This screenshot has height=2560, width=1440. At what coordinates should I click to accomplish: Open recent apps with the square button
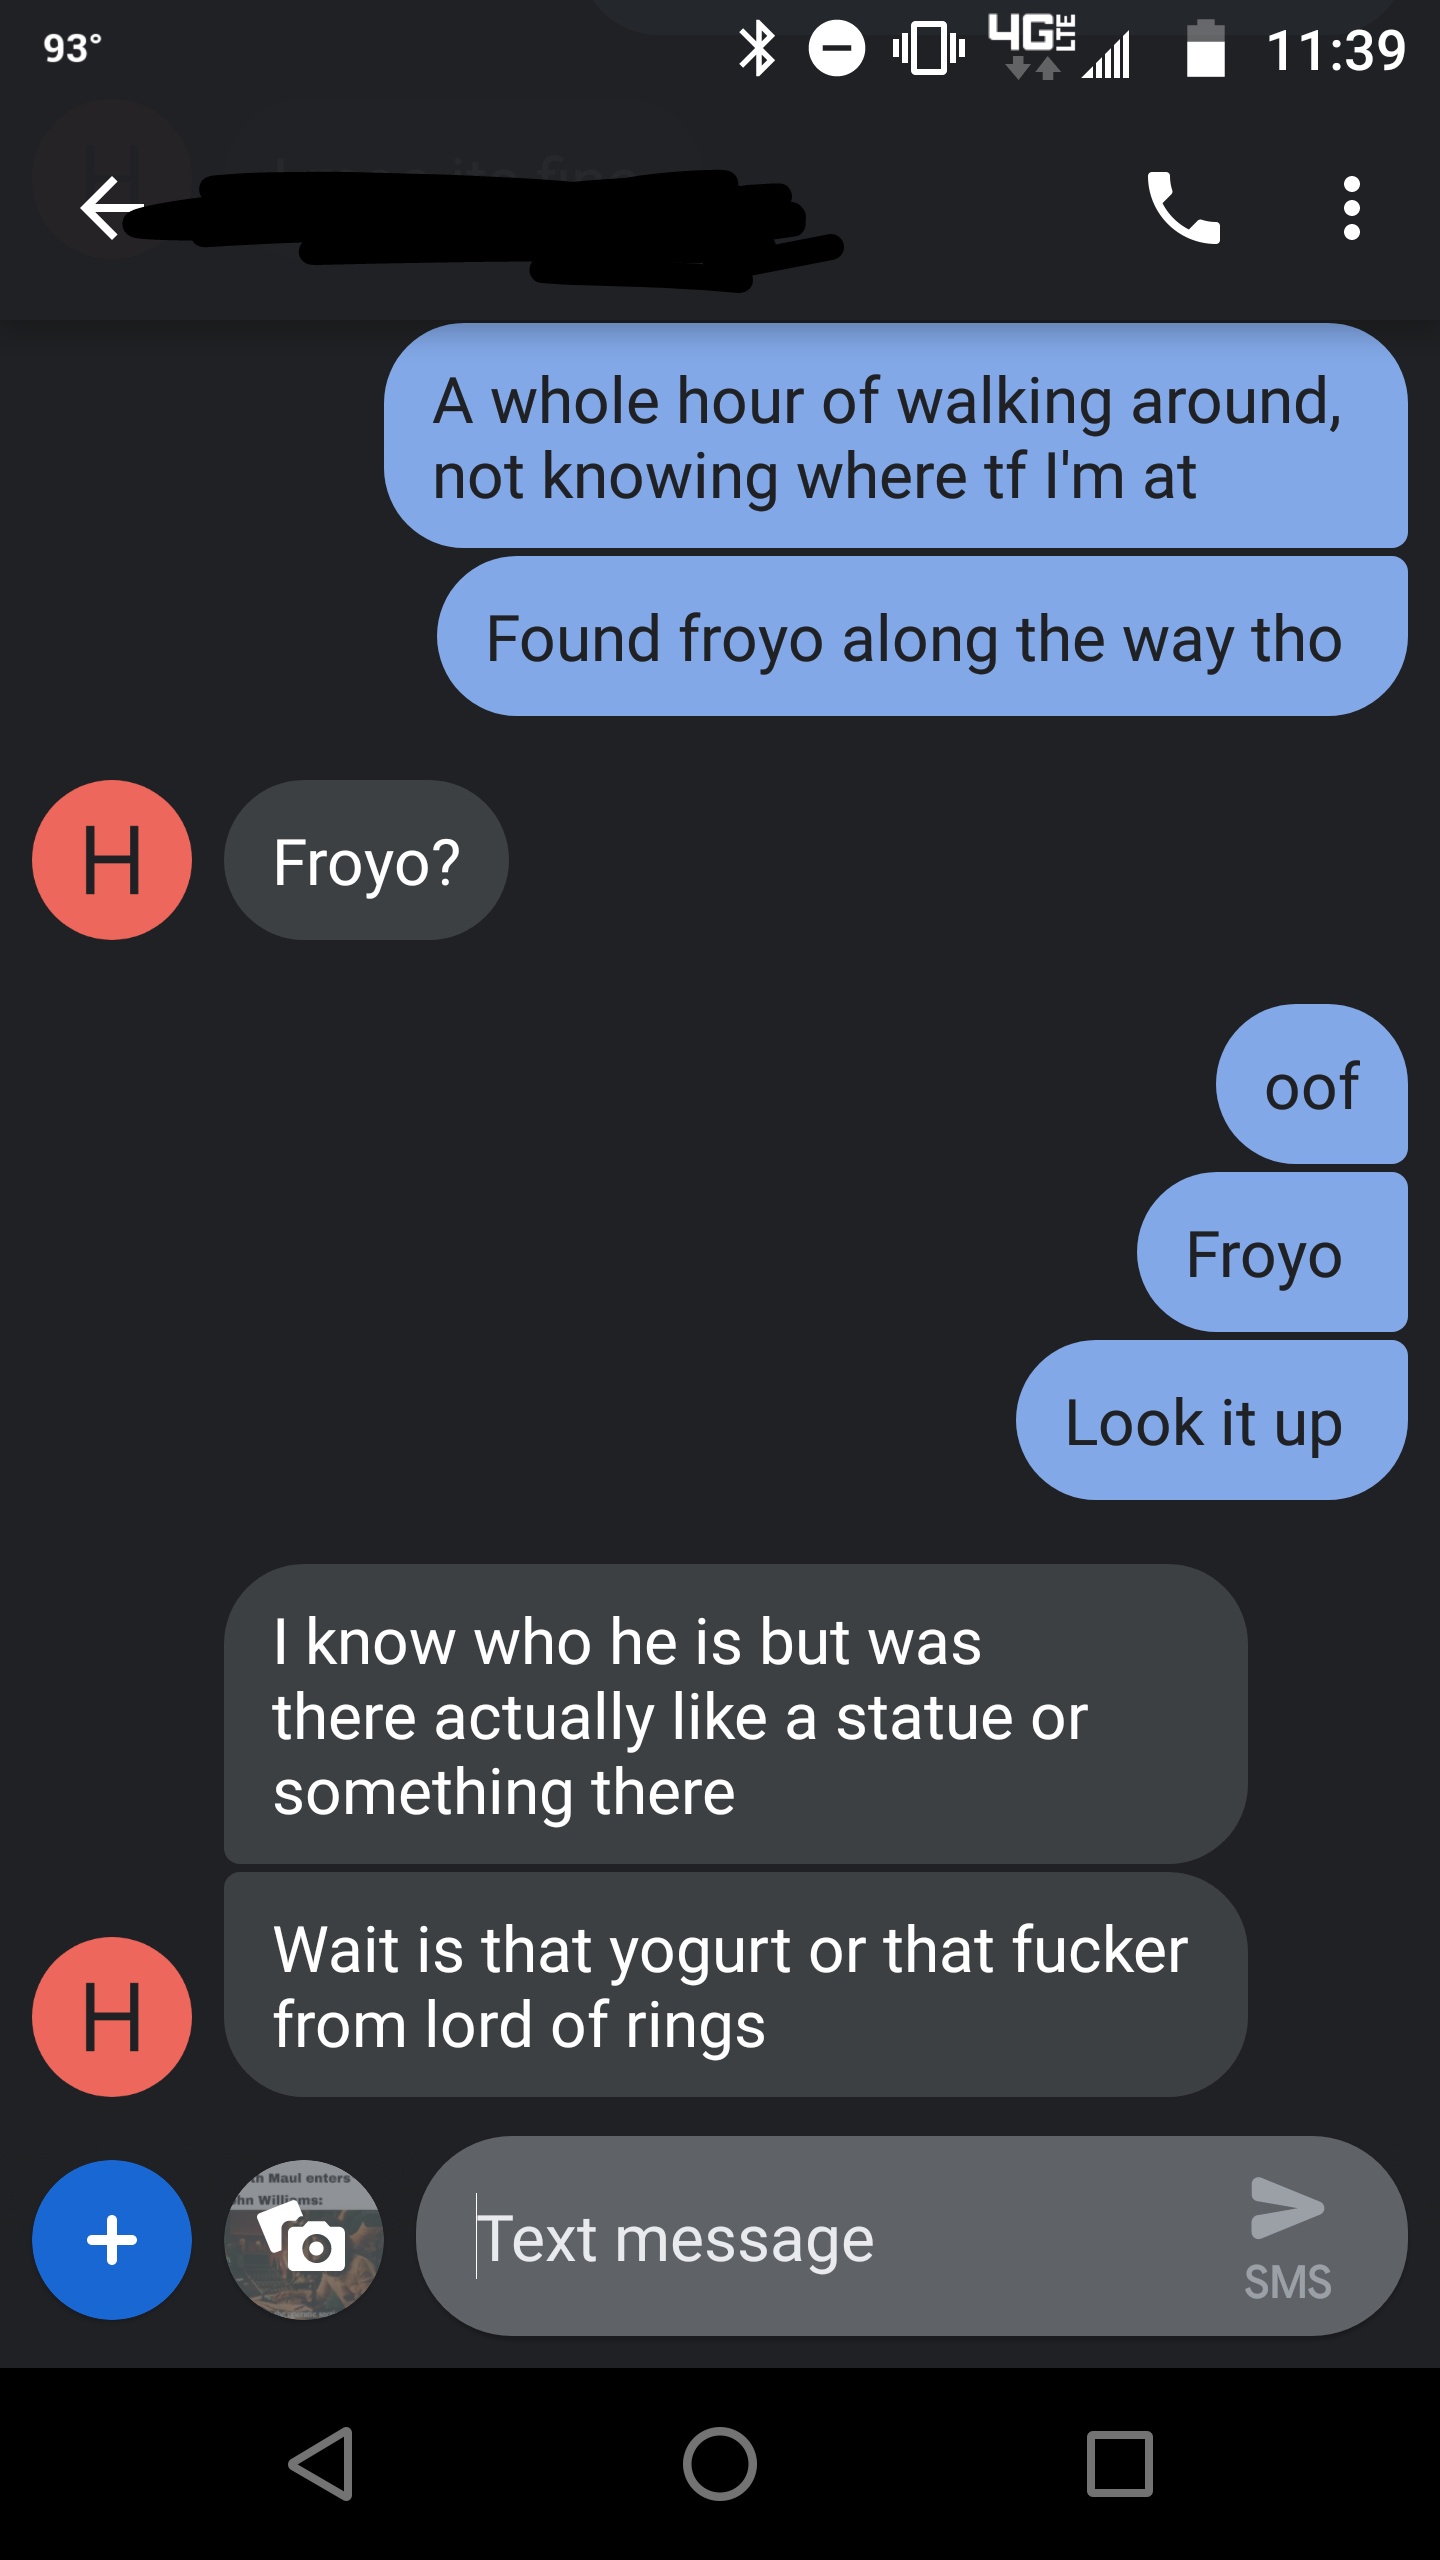1120,2464
